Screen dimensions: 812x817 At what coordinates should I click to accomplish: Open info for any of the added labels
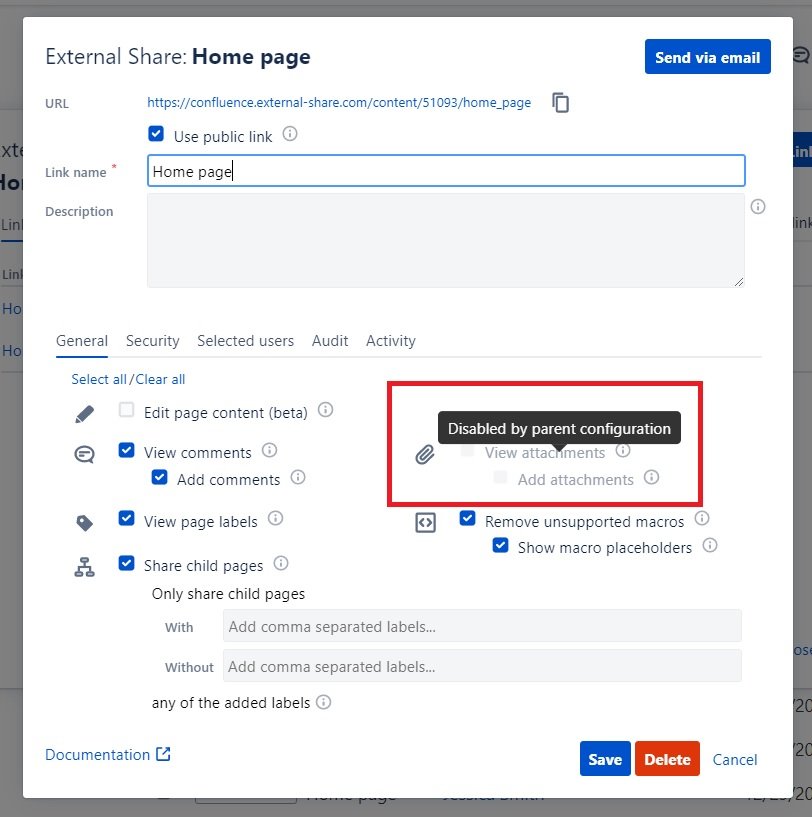[x=323, y=702]
